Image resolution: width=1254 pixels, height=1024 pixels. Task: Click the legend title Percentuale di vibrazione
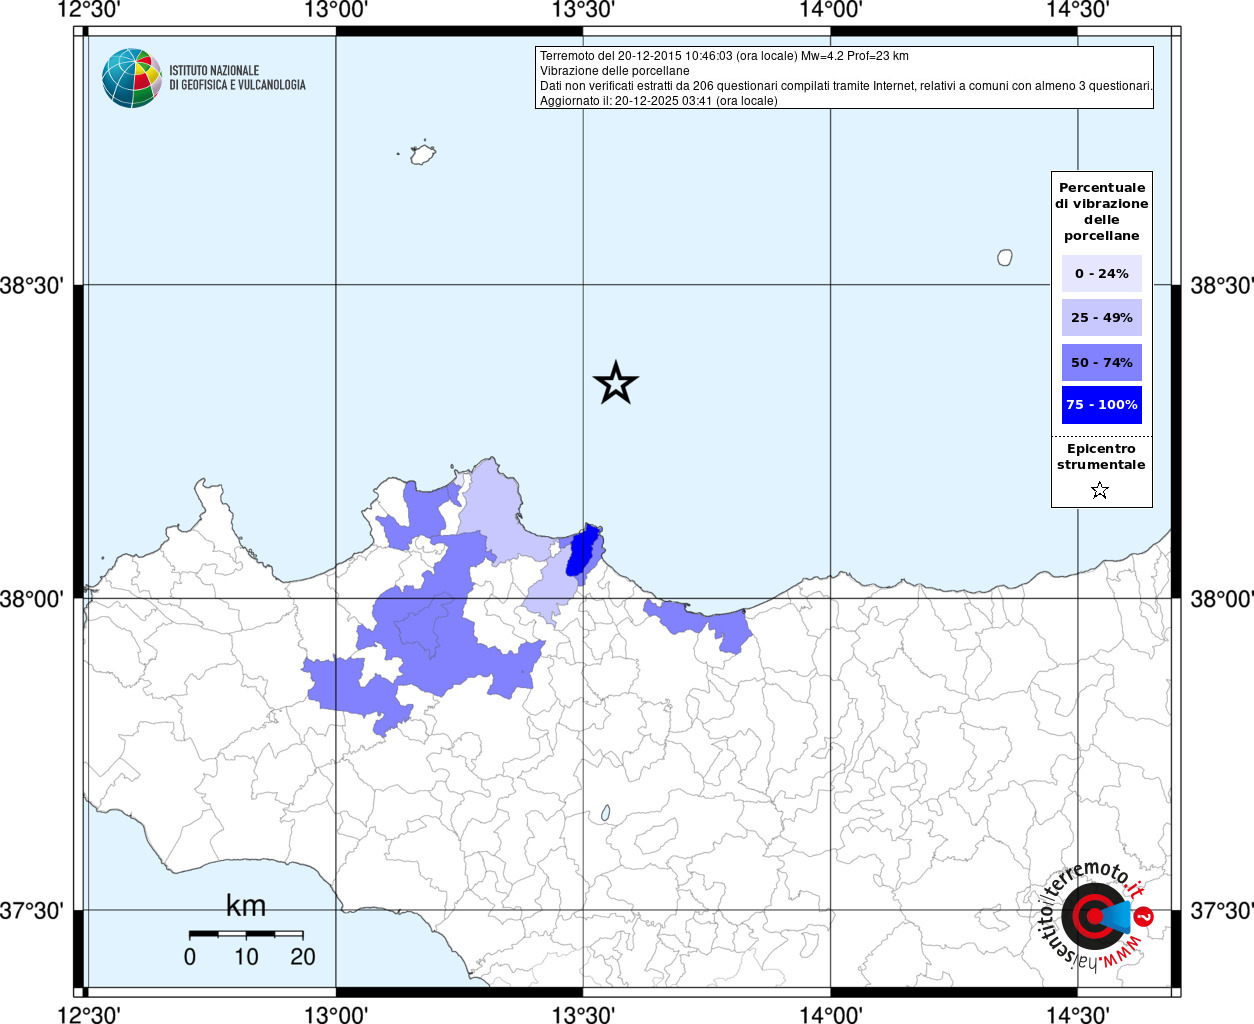point(1101,211)
